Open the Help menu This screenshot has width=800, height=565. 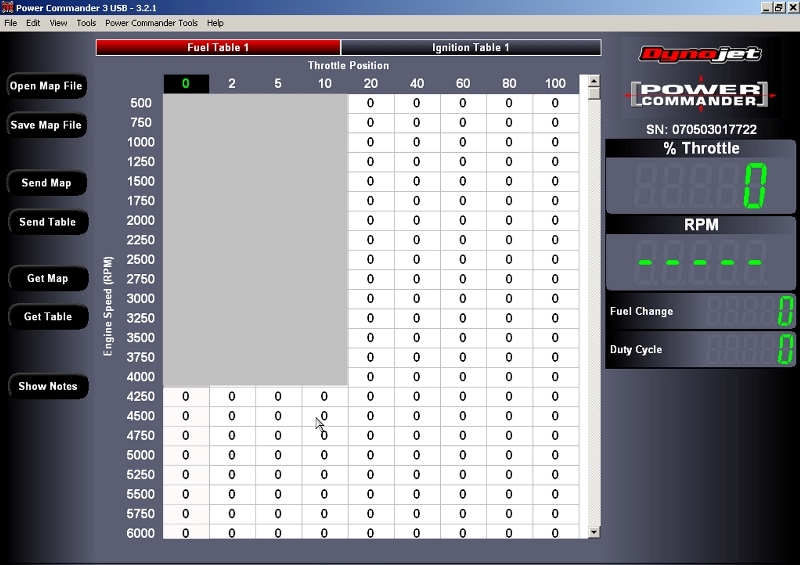[215, 22]
